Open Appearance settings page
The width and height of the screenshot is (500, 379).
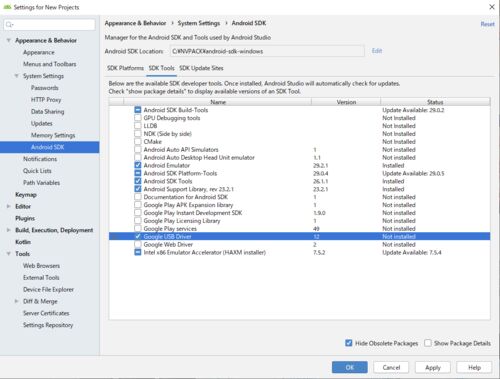pos(39,52)
